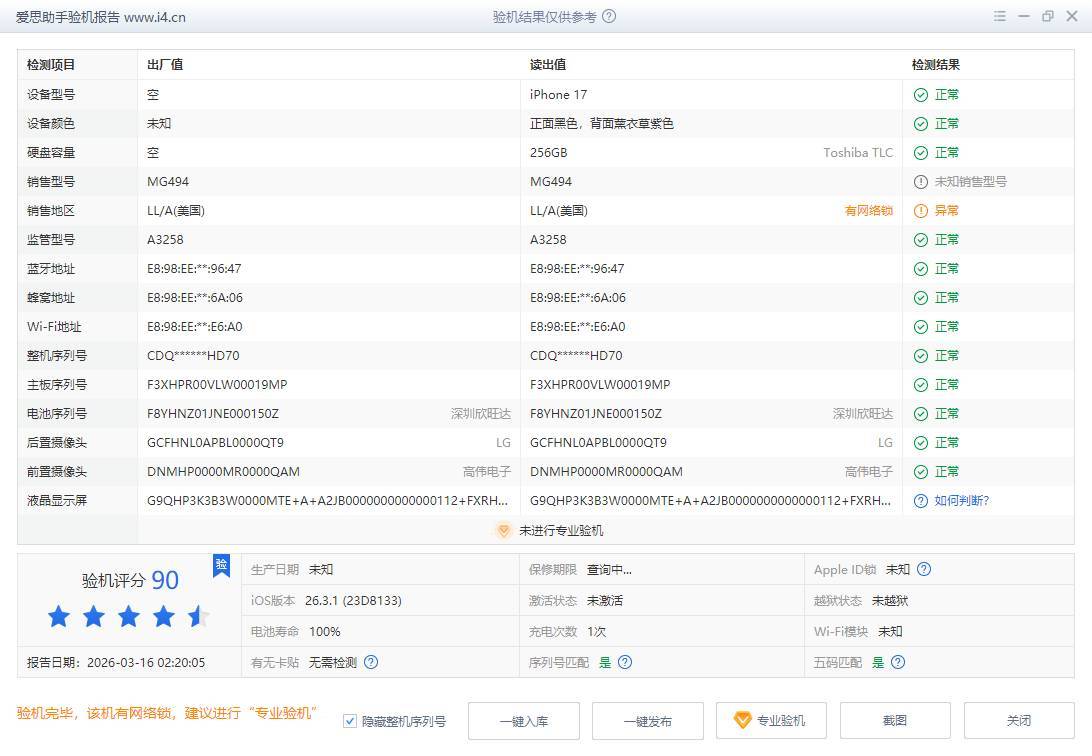Click the question icon next to 五码匹配
Screen dimensions: 1092x756
click(898, 662)
